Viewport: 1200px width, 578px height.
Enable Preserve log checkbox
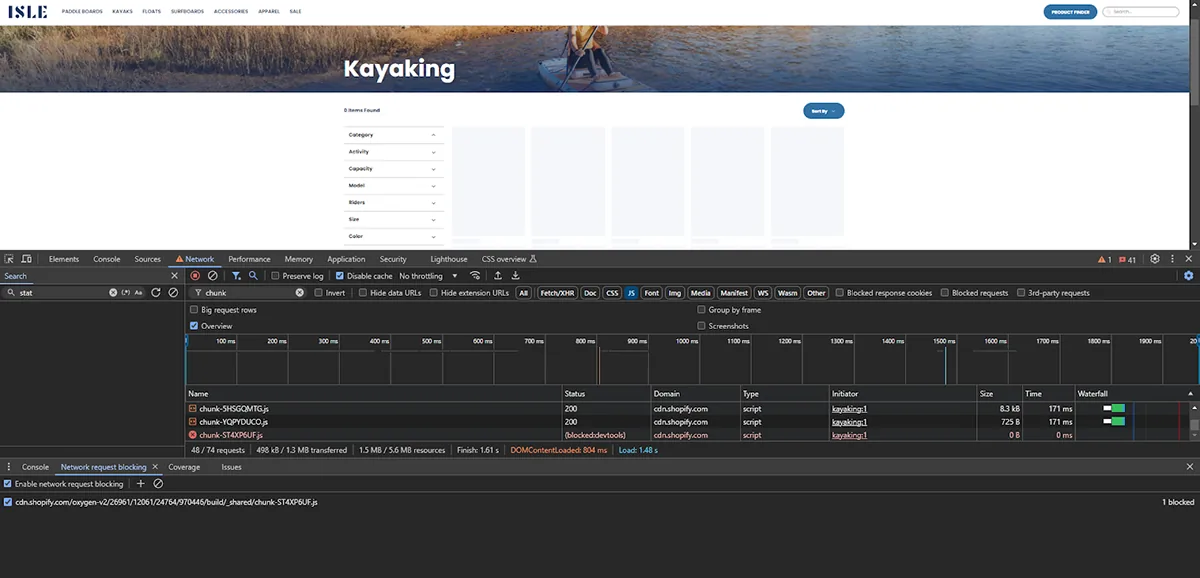click(x=276, y=276)
